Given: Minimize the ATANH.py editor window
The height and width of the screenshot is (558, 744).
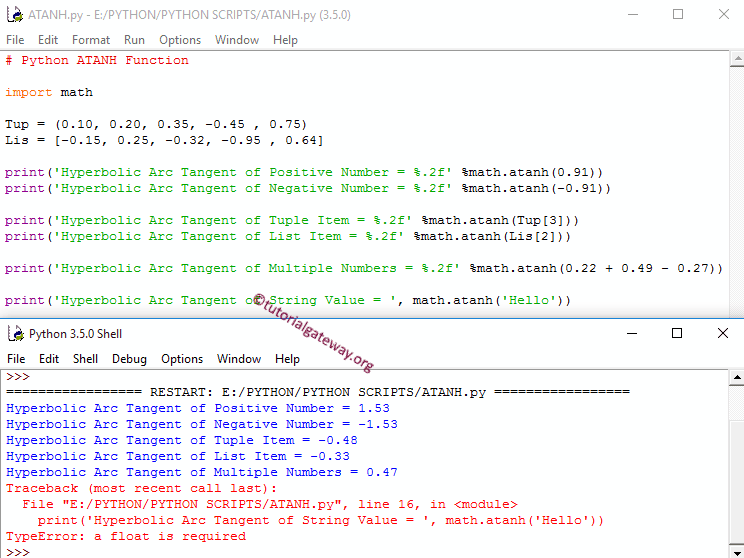Looking at the screenshot, I should pos(632,14).
